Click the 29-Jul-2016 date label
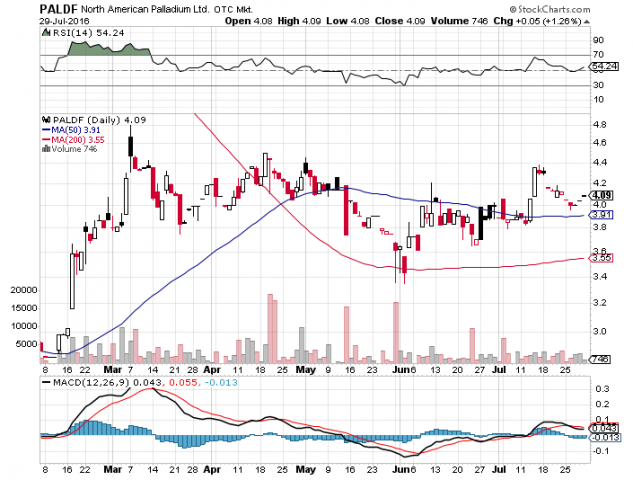The image size is (633, 480). point(64,21)
